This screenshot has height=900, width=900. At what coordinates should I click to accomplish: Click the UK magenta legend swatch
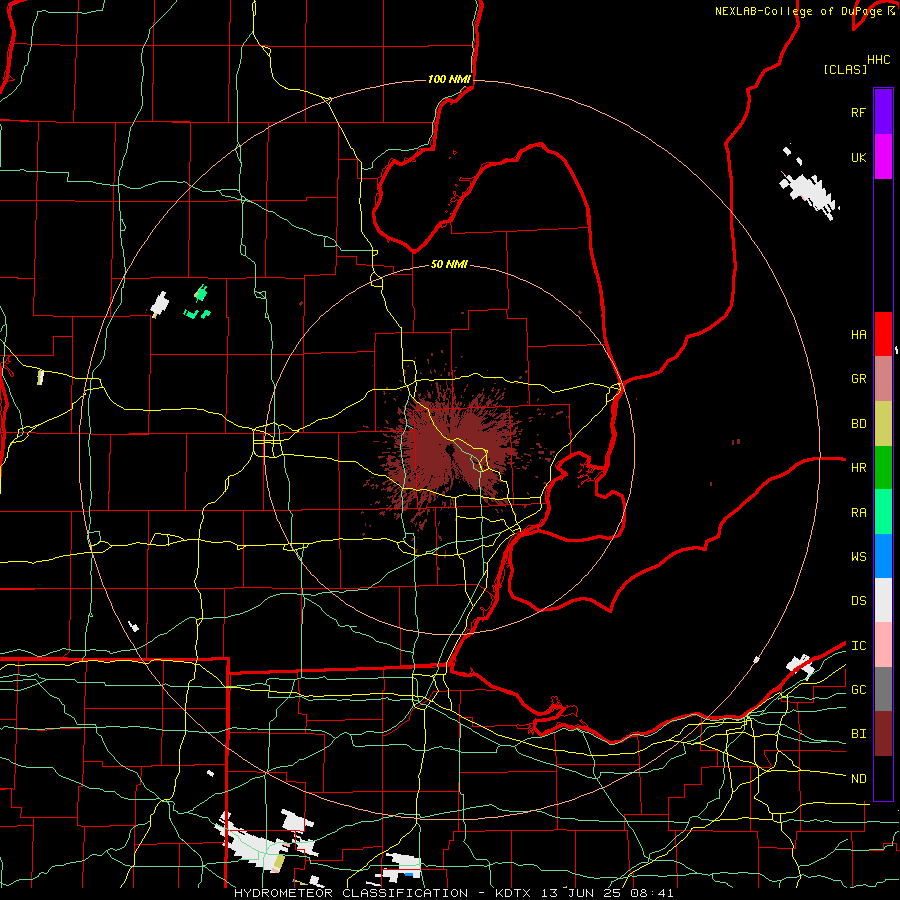[883, 157]
